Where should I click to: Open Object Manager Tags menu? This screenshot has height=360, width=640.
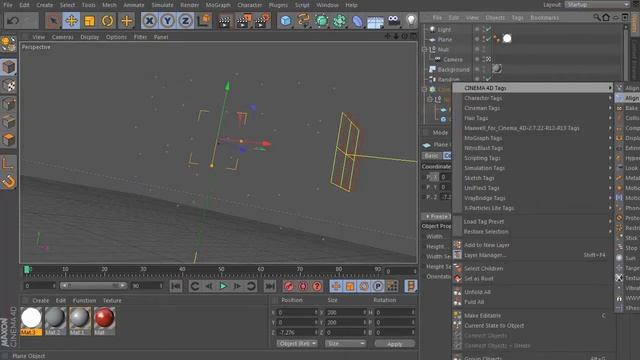pyautogui.click(x=518, y=18)
